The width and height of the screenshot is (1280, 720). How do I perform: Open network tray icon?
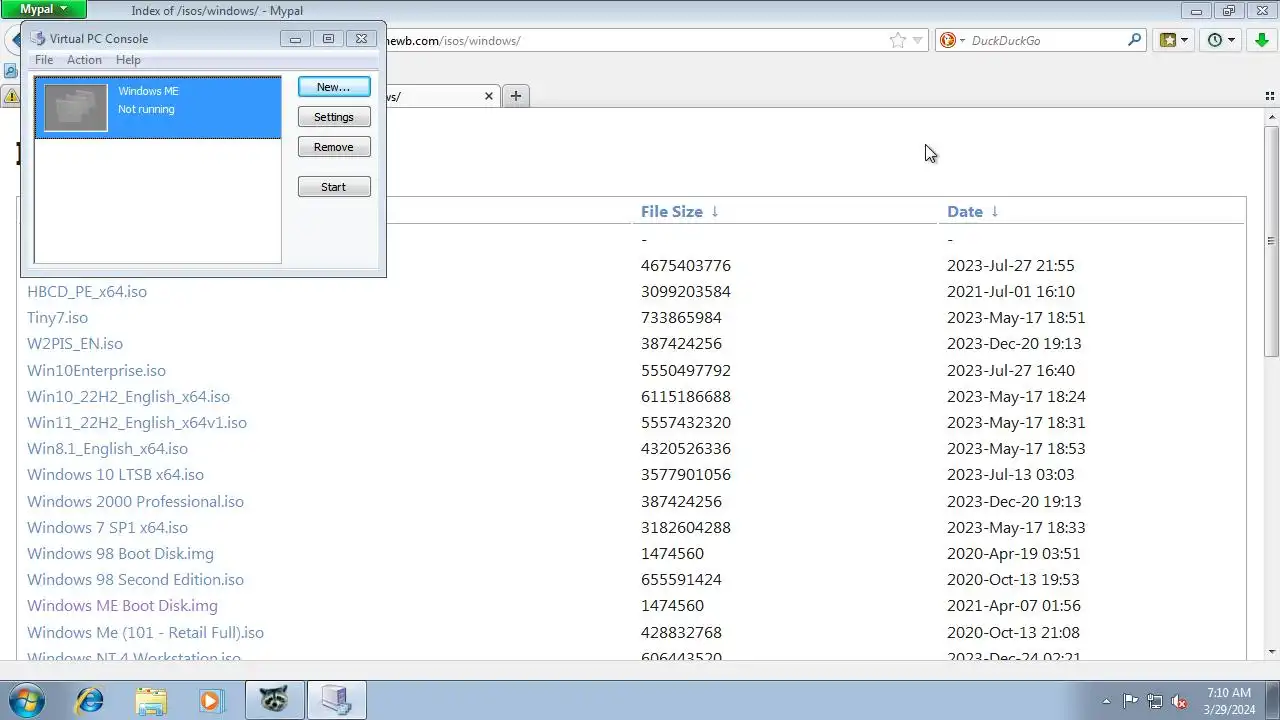1155,701
